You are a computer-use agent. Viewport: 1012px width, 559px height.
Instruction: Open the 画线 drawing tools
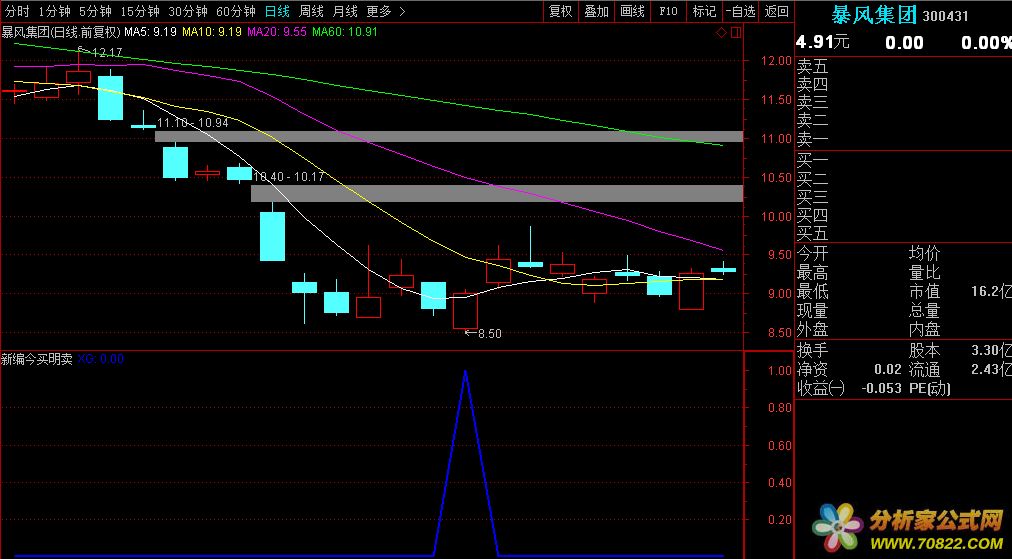[x=632, y=11]
